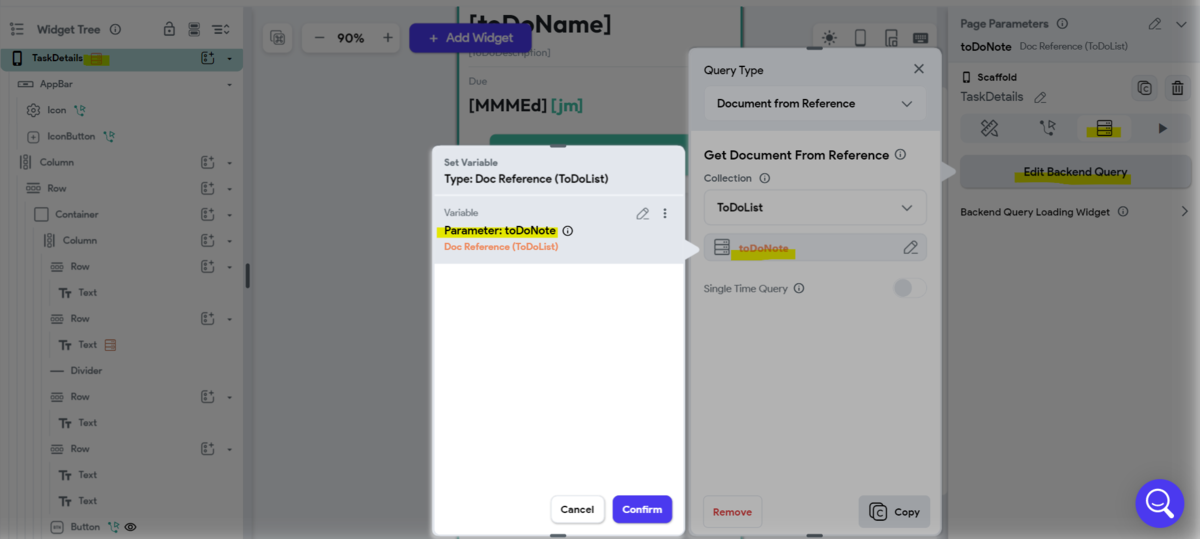The width and height of the screenshot is (1200, 539).
Task: Remove the backend query
Action: (x=732, y=512)
